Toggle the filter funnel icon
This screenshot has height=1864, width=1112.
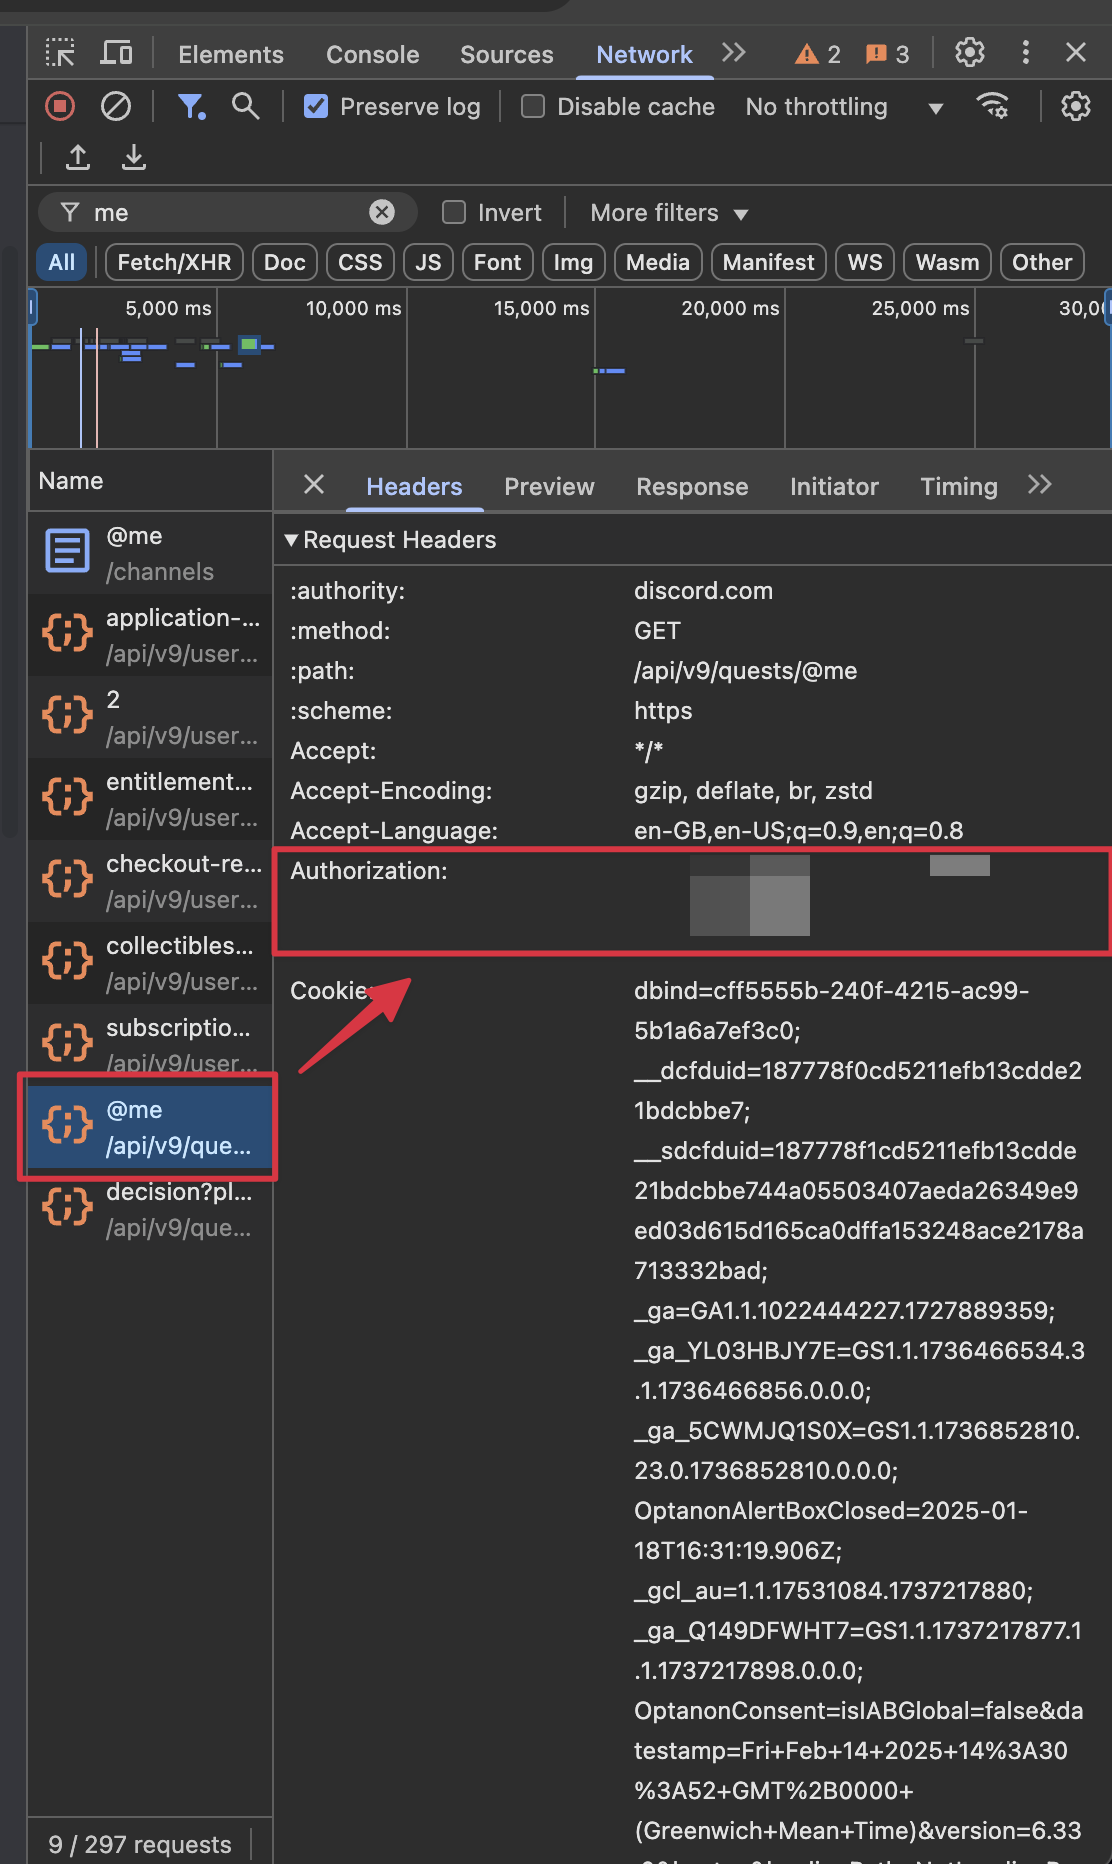point(190,106)
